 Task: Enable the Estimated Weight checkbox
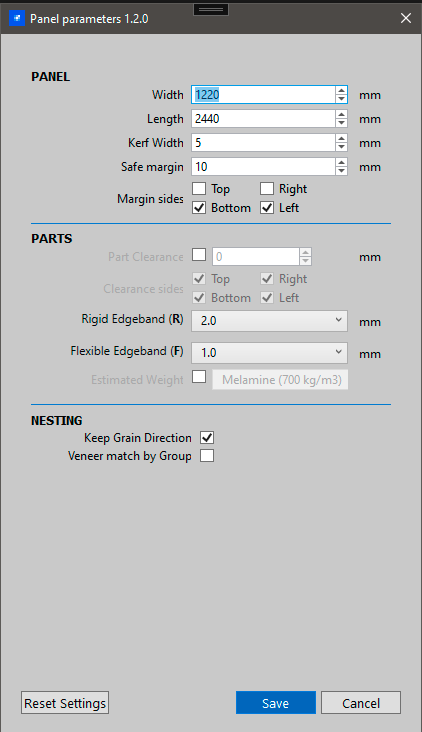click(x=199, y=377)
